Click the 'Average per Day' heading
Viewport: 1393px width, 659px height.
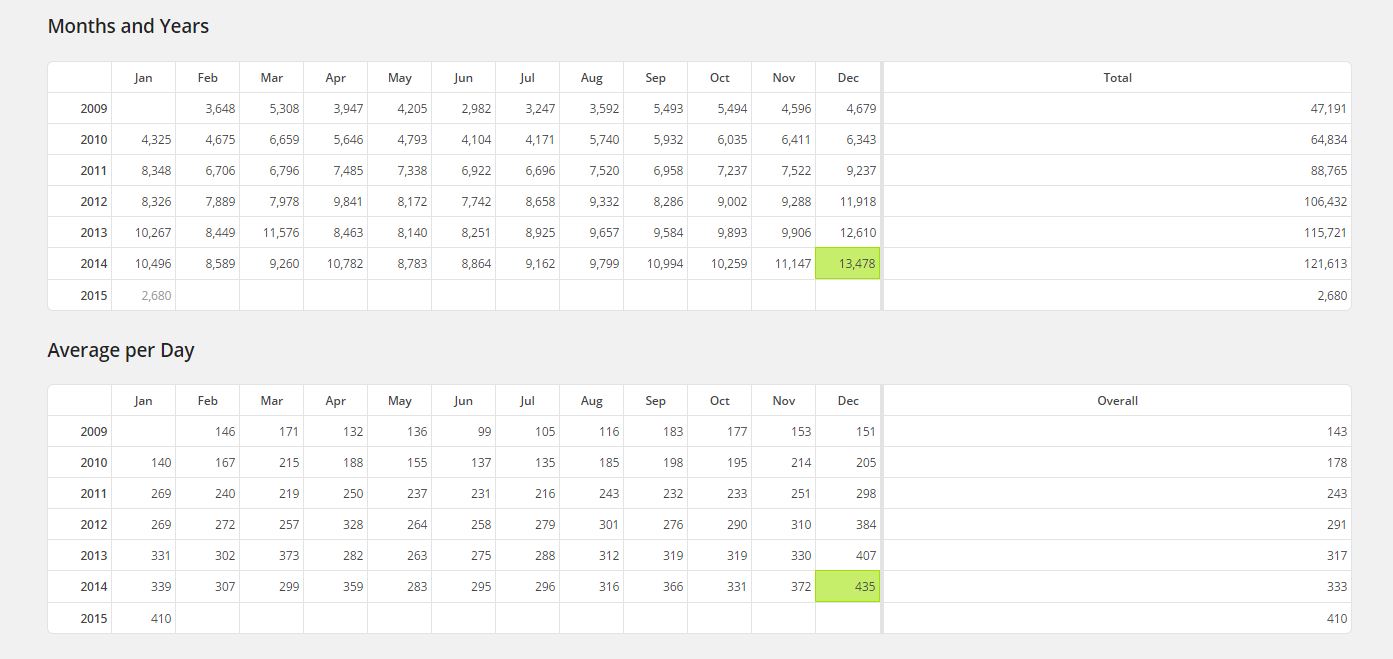click(x=121, y=351)
